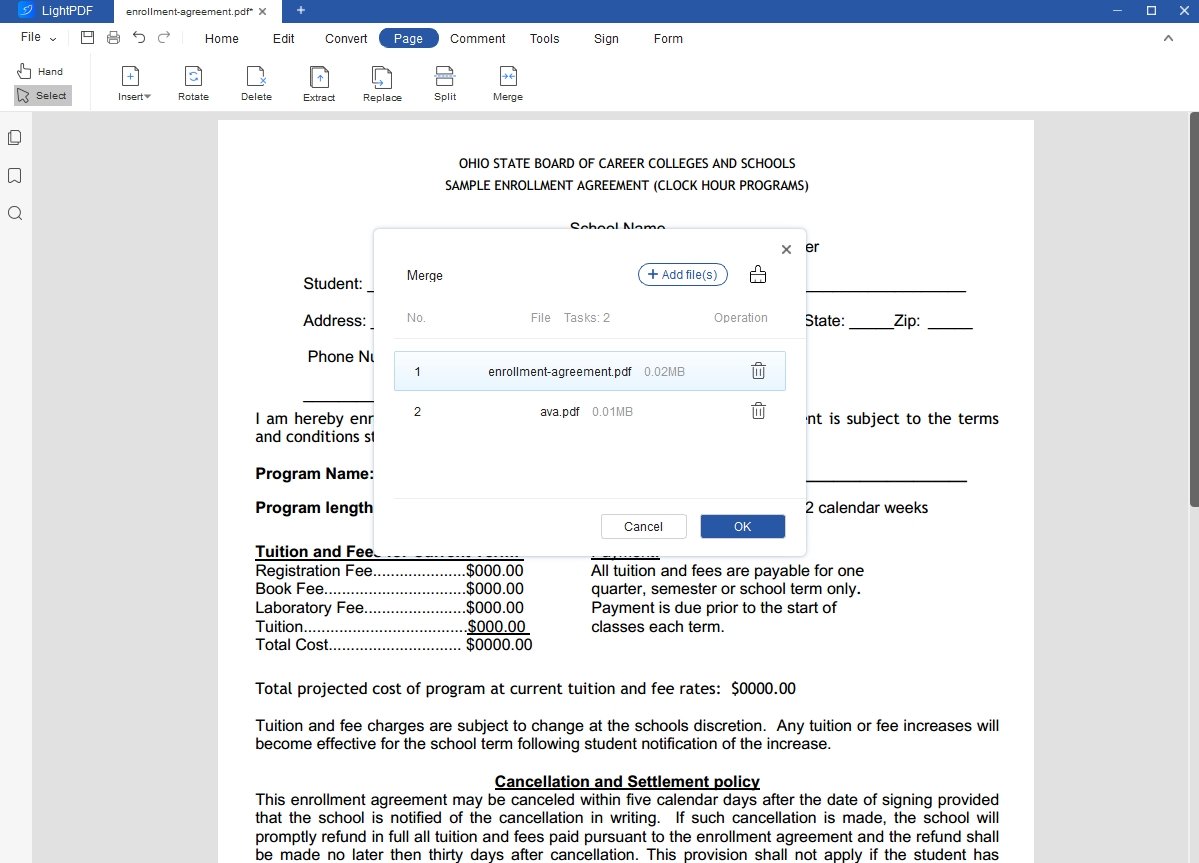Image resolution: width=1199 pixels, height=863 pixels.
Task: Click the clear list icon beside Add file(s)
Action: pyautogui.click(x=758, y=275)
